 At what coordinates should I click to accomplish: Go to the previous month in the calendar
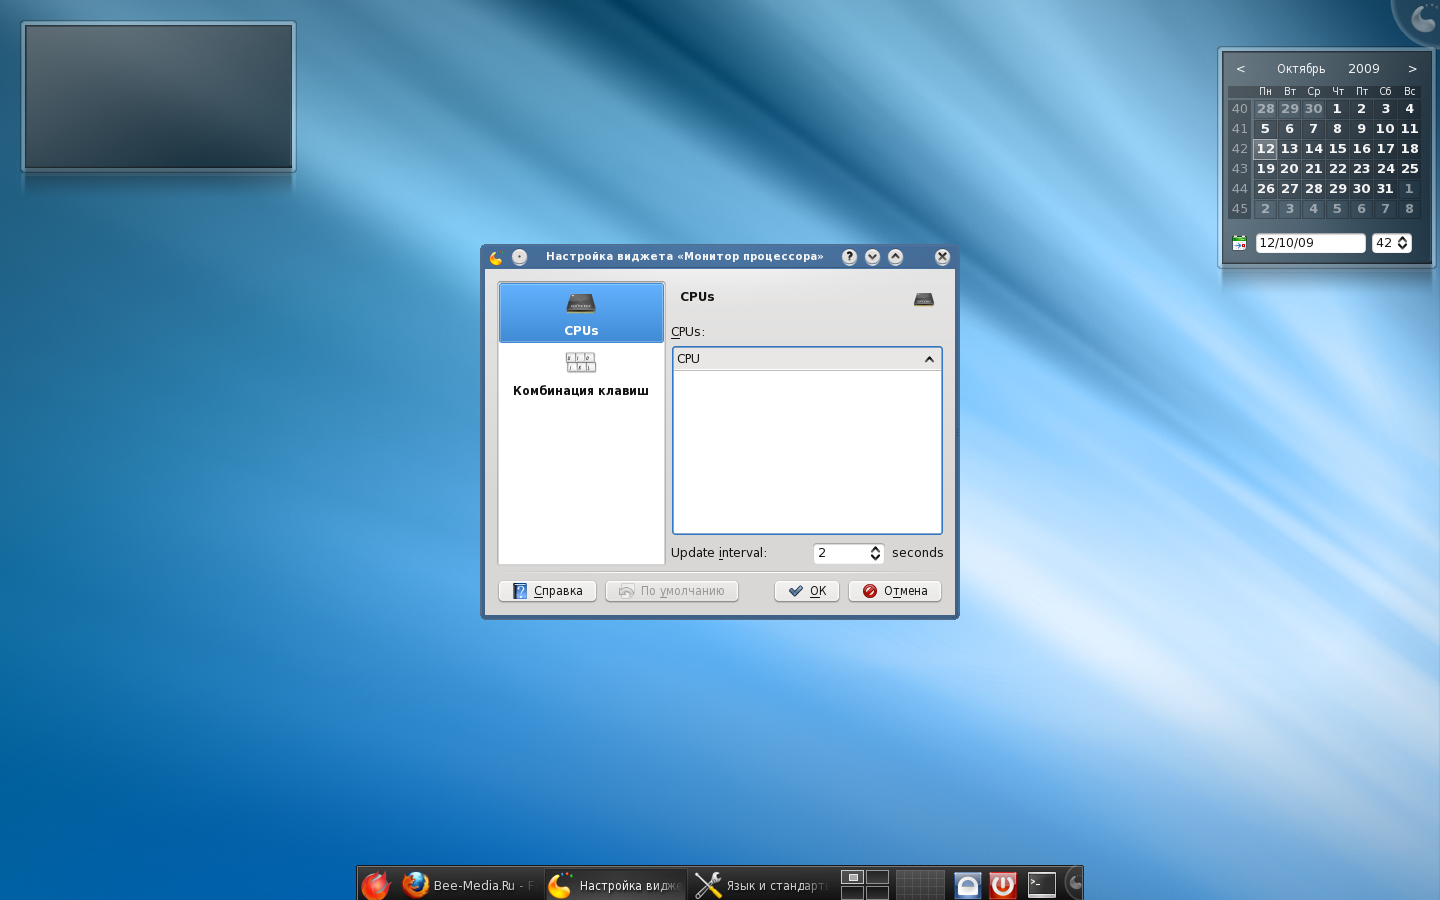click(1240, 69)
